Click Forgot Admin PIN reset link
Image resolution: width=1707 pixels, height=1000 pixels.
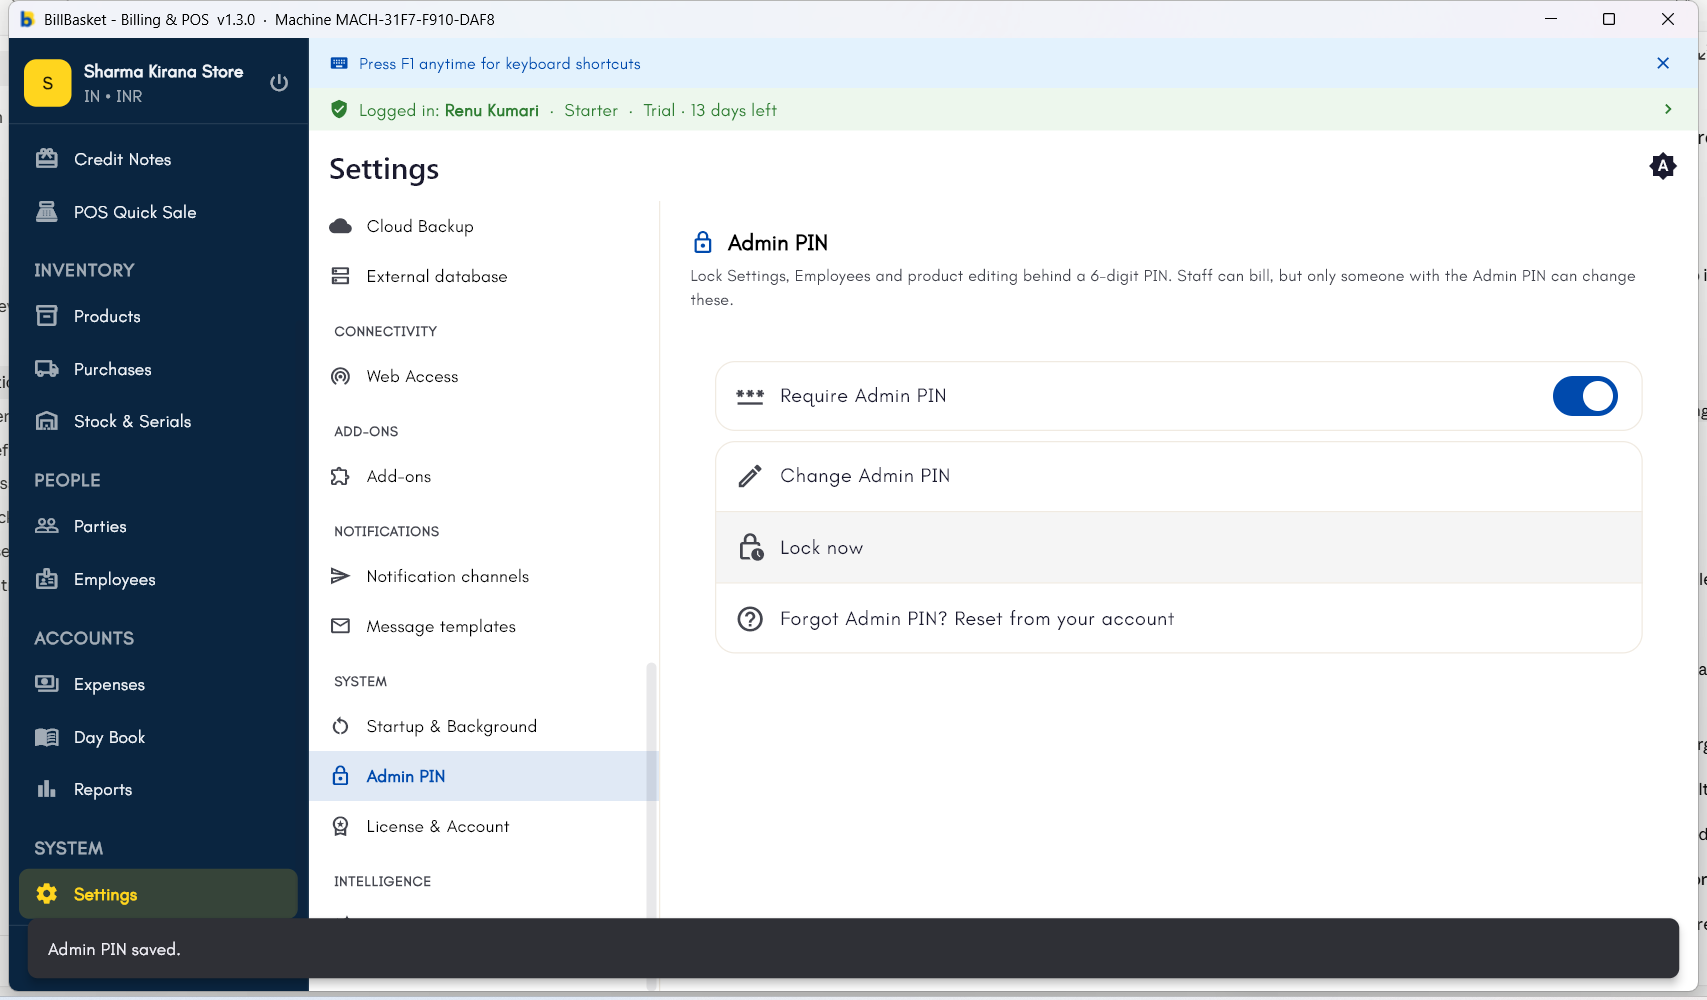(1179, 619)
